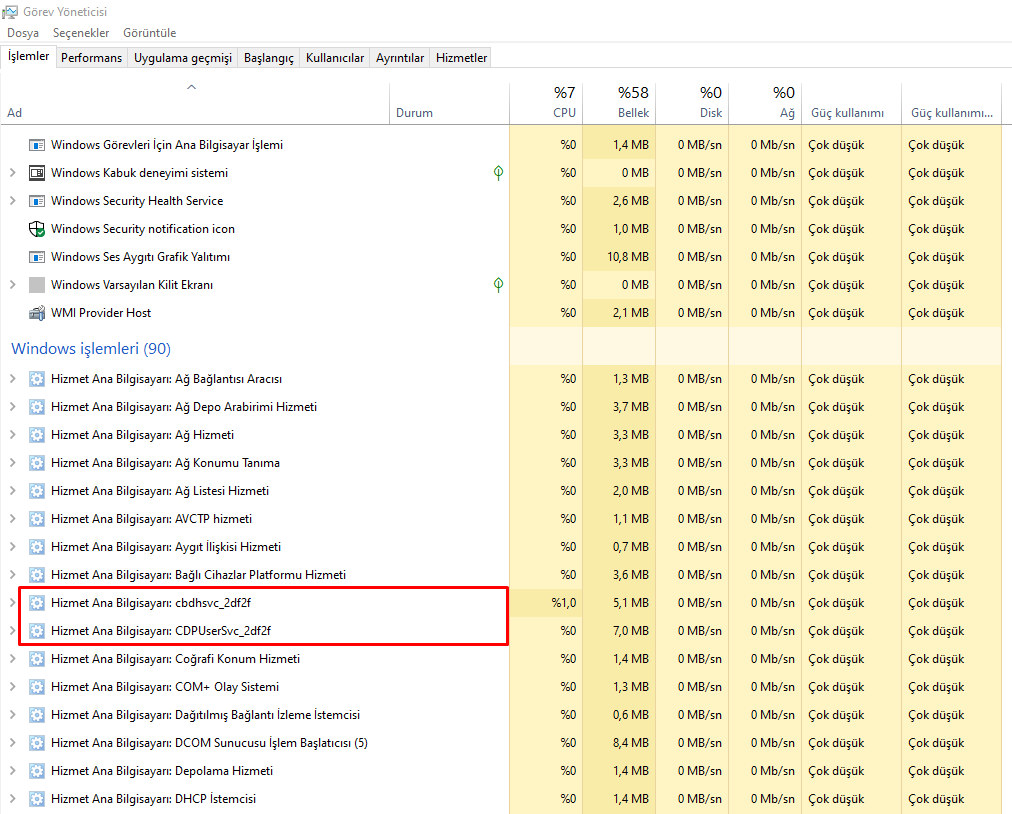This screenshot has height=814, width=1012.
Task: Click the Windows Kabuk deneyimi sistemi icon
Action: pos(37,173)
